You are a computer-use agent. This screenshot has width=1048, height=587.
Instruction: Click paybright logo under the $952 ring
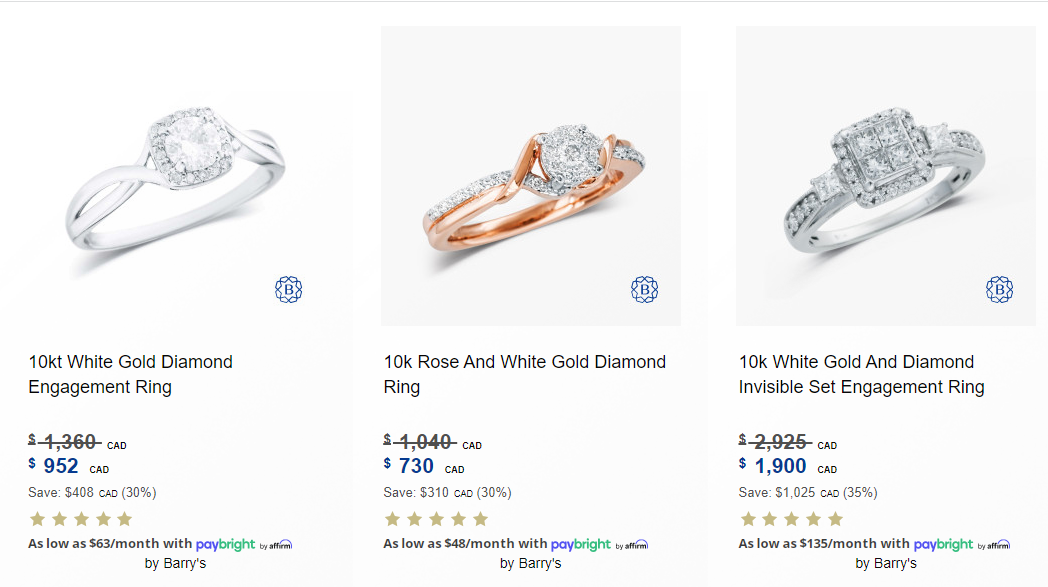244,544
